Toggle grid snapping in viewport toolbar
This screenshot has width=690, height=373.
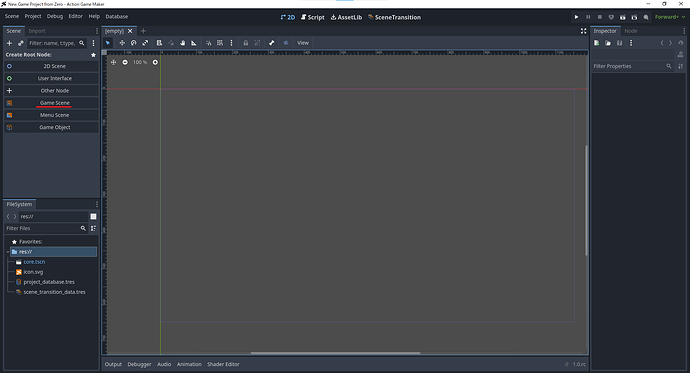pyautogui.click(x=220, y=43)
